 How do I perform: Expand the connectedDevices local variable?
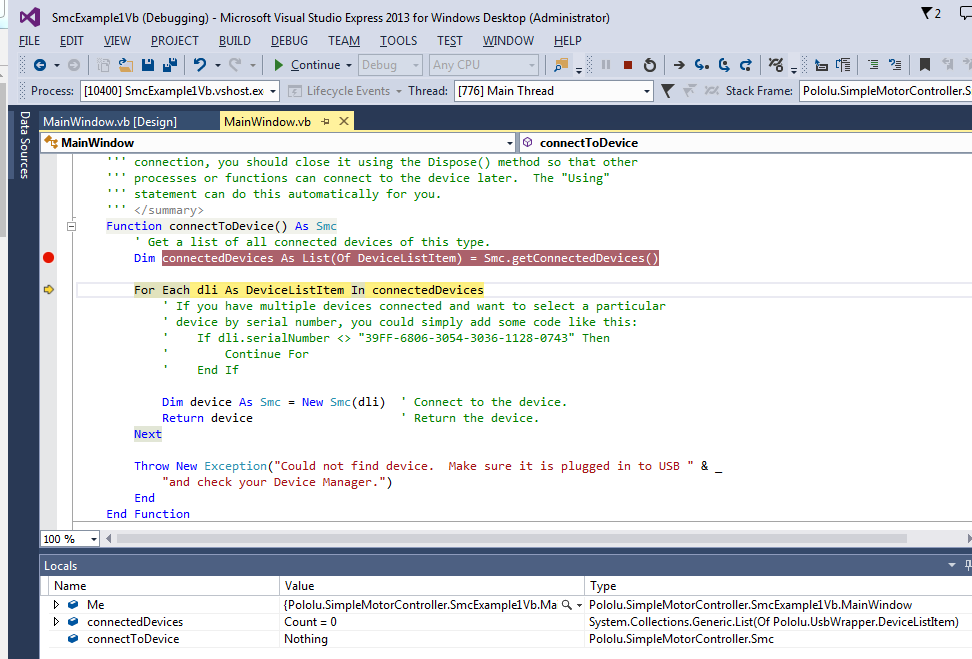57,622
